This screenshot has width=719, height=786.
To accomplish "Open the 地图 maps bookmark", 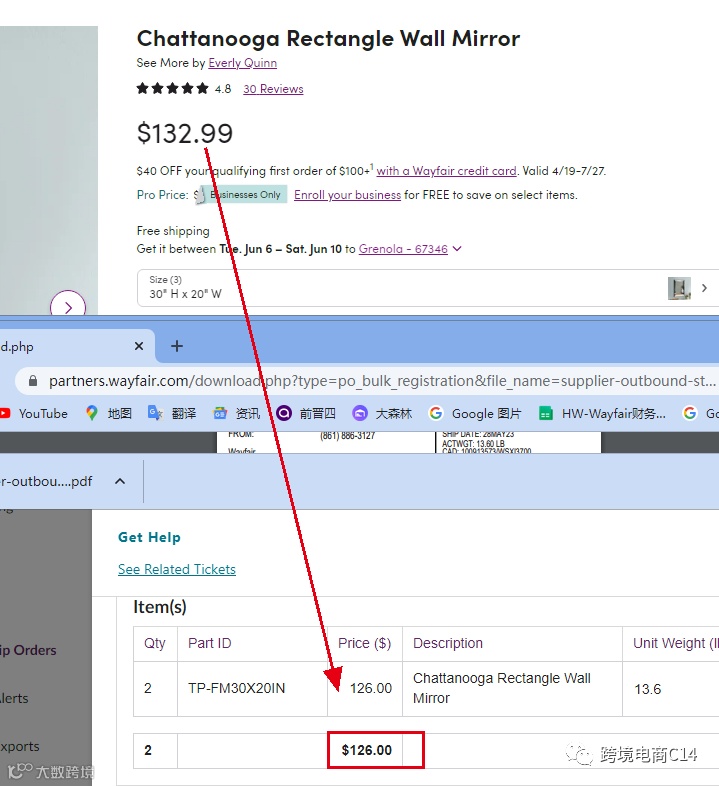I will point(109,414).
